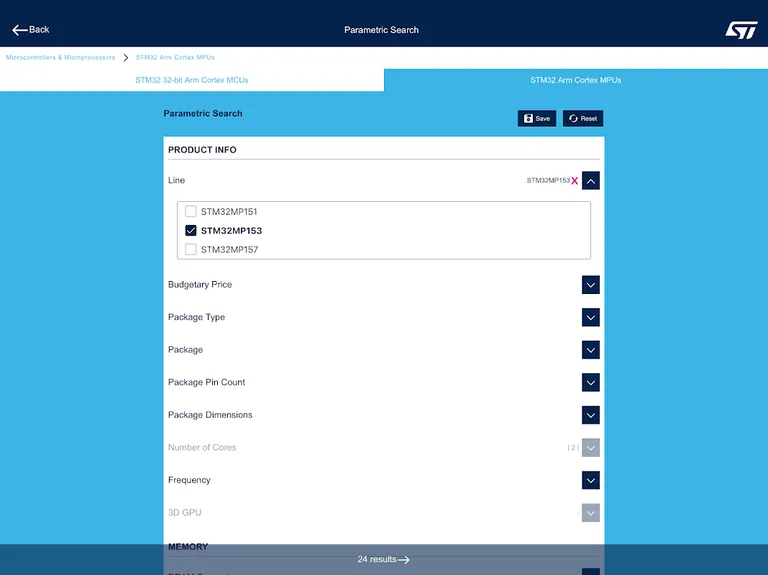Expand the Package Type filter

591,317
